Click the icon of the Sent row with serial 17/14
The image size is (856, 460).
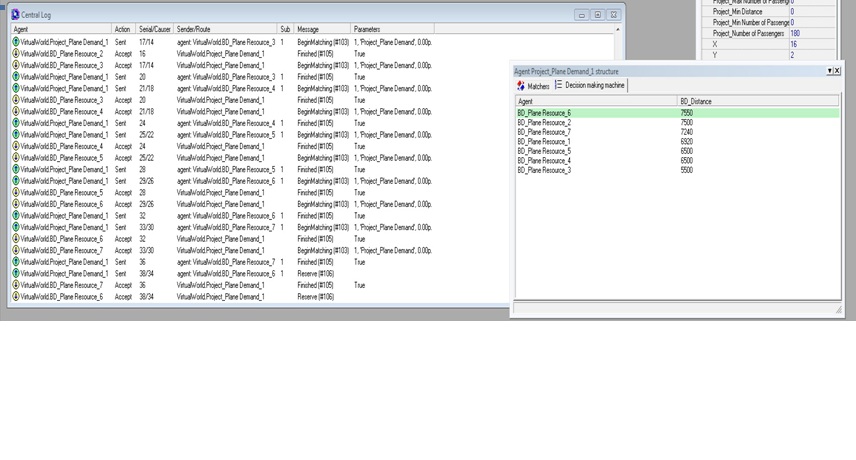(16, 42)
